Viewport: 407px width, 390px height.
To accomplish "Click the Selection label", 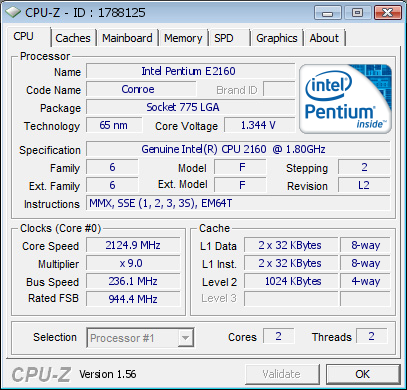I will click(55, 337).
